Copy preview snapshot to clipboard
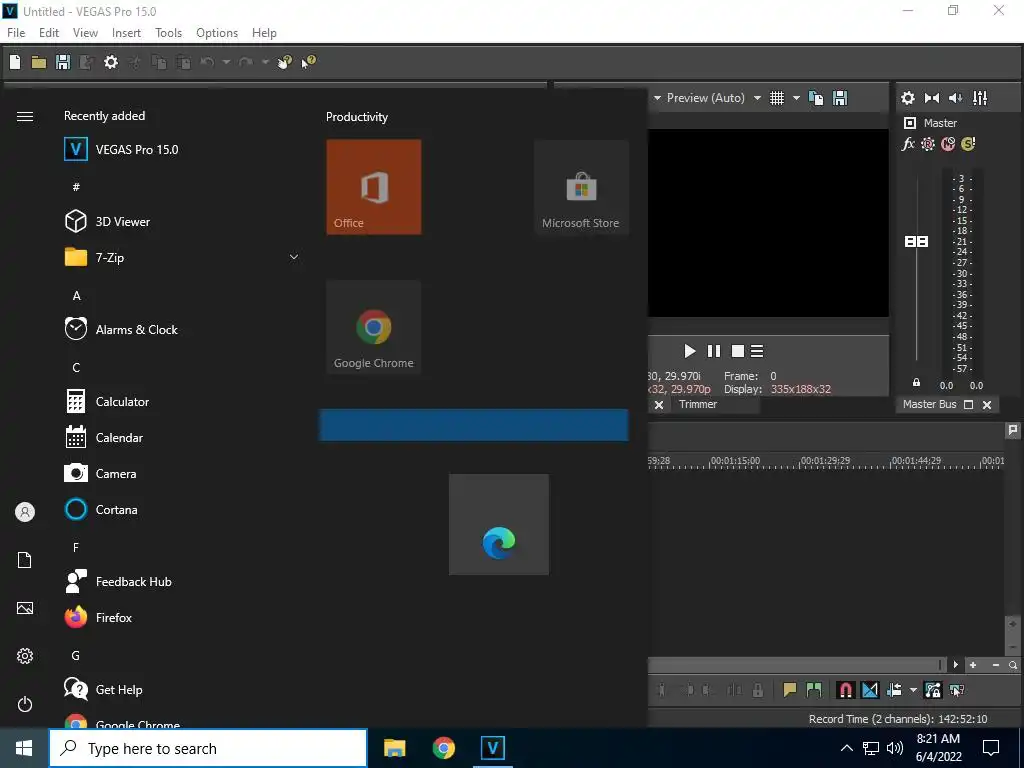 pos(816,98)
